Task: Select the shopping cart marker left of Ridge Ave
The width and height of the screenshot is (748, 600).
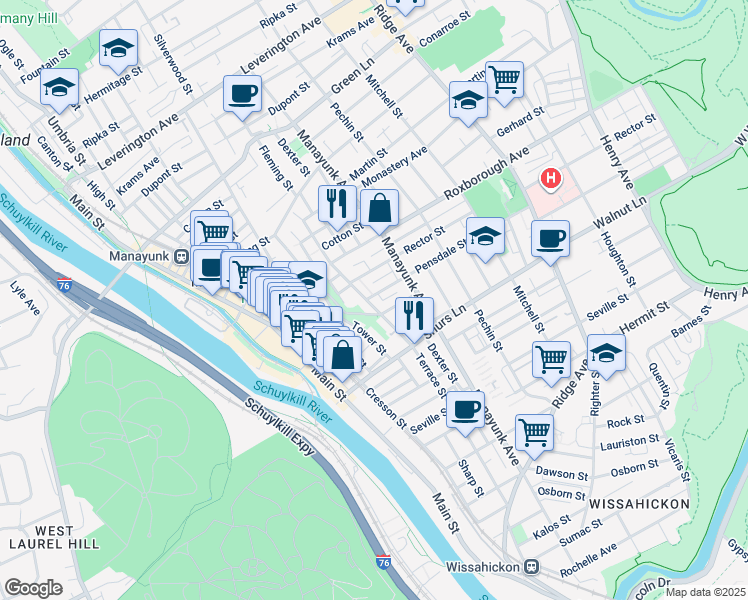Action: 551,363
